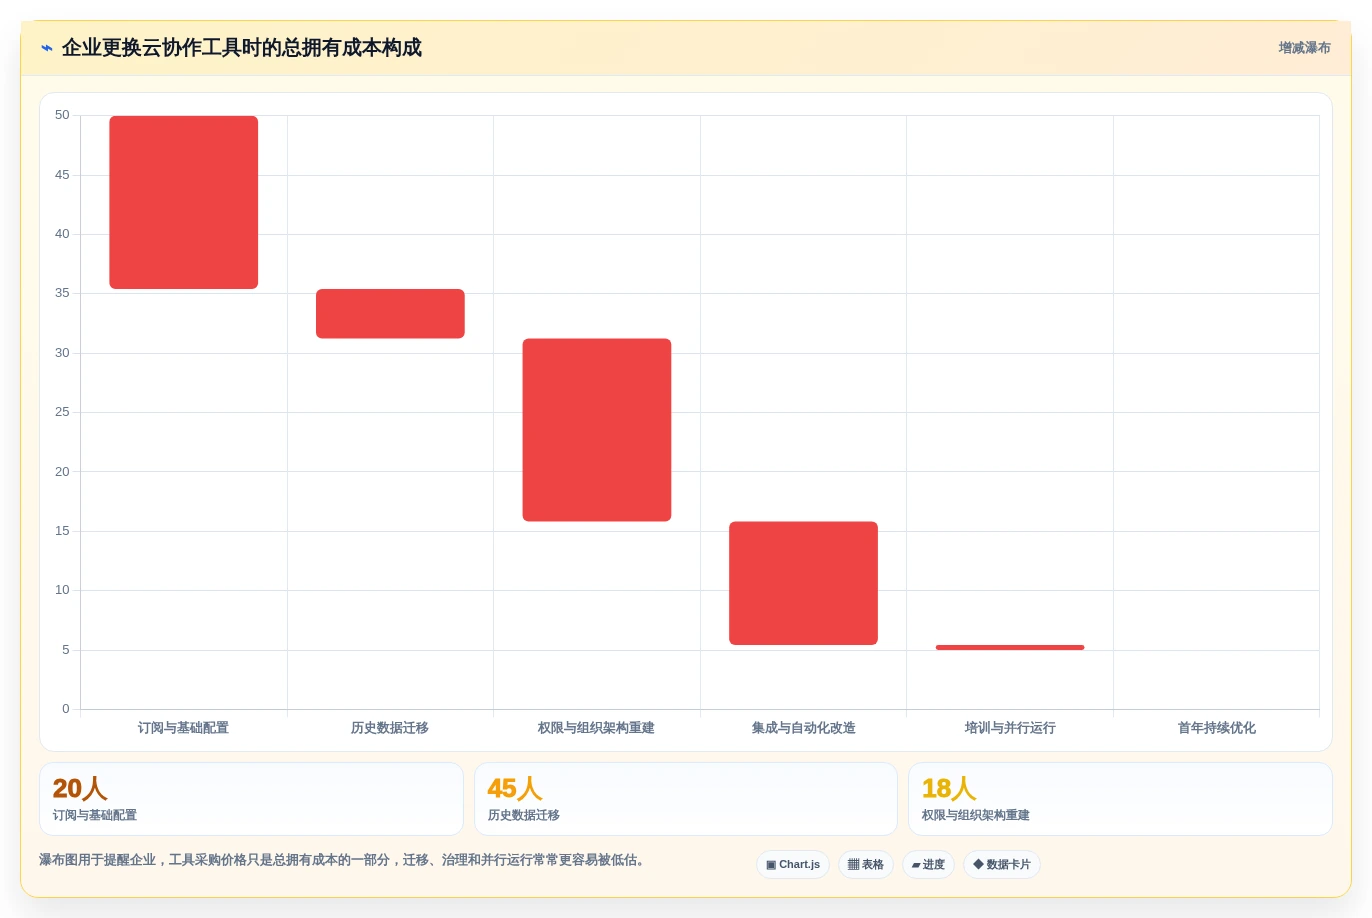
Task: Click the 订阅与基础配置 axis label
Action: 184,728
